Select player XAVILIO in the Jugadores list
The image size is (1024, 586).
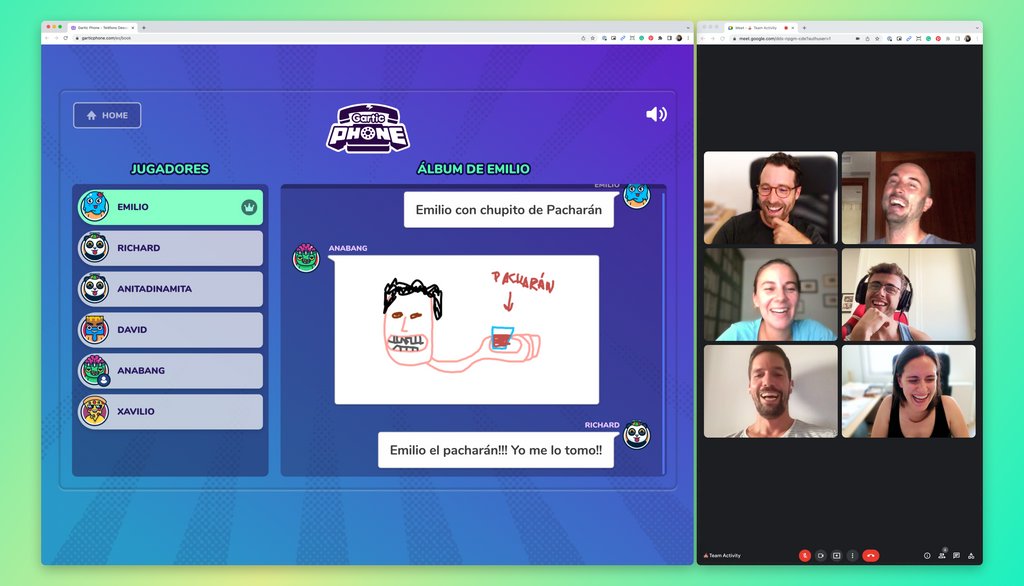[x=170, y=412]
